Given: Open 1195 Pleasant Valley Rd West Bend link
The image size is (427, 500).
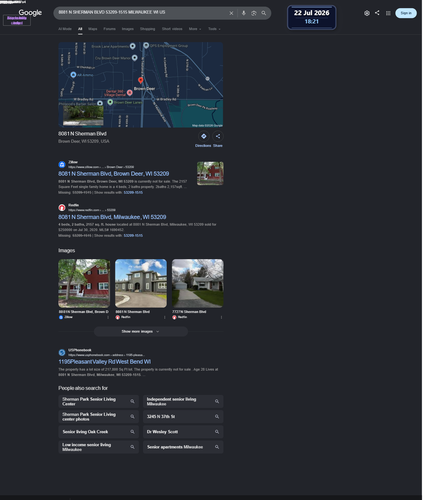Looking at the screenshot, I should click(x=105, y=362).
